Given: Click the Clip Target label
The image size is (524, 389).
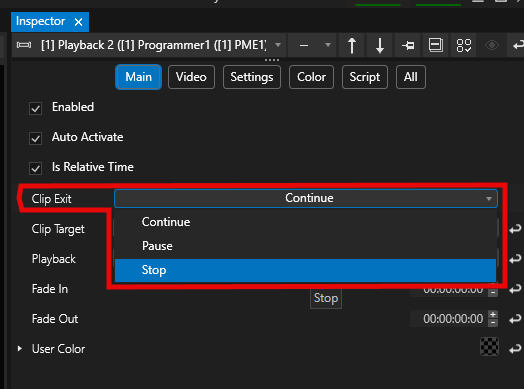Looking at the screenshot, I should (58, 229).
